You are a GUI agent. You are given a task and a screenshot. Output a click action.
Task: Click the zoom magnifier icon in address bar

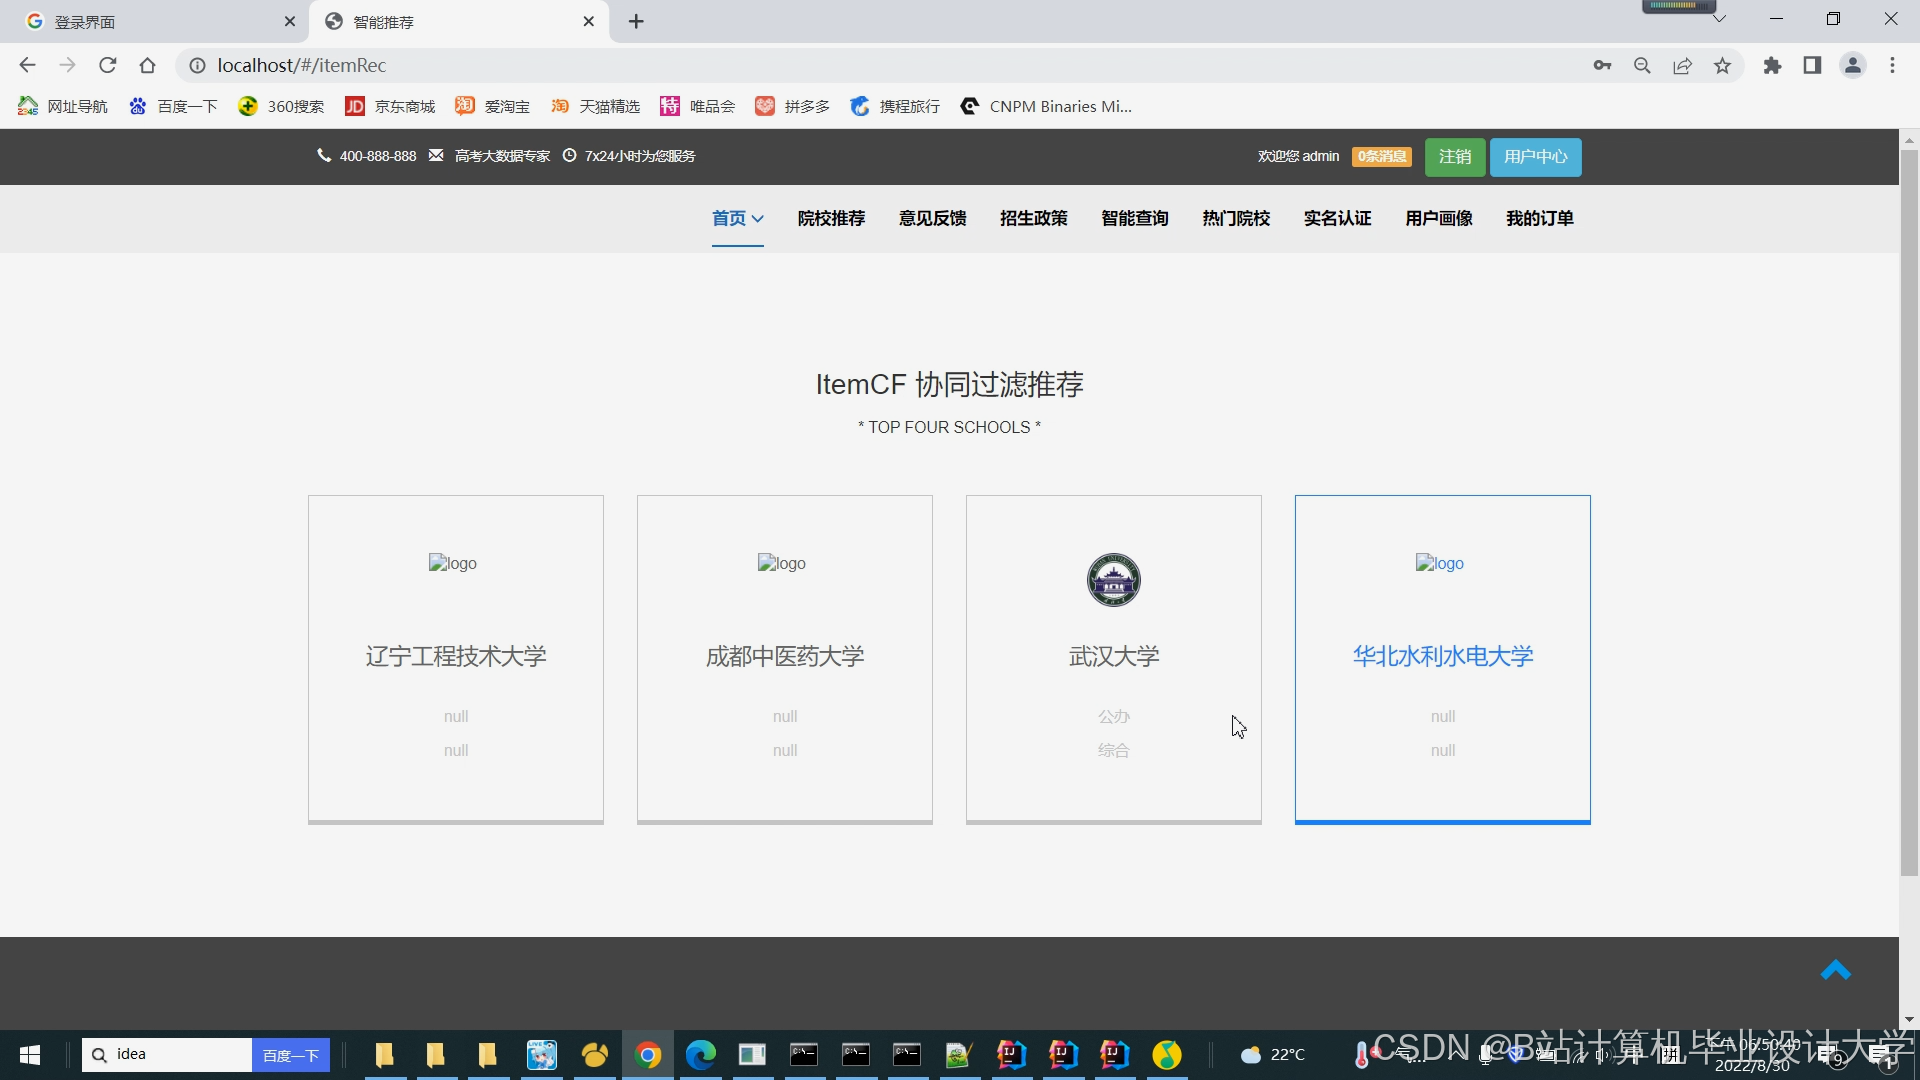(x=1642, y=65)
